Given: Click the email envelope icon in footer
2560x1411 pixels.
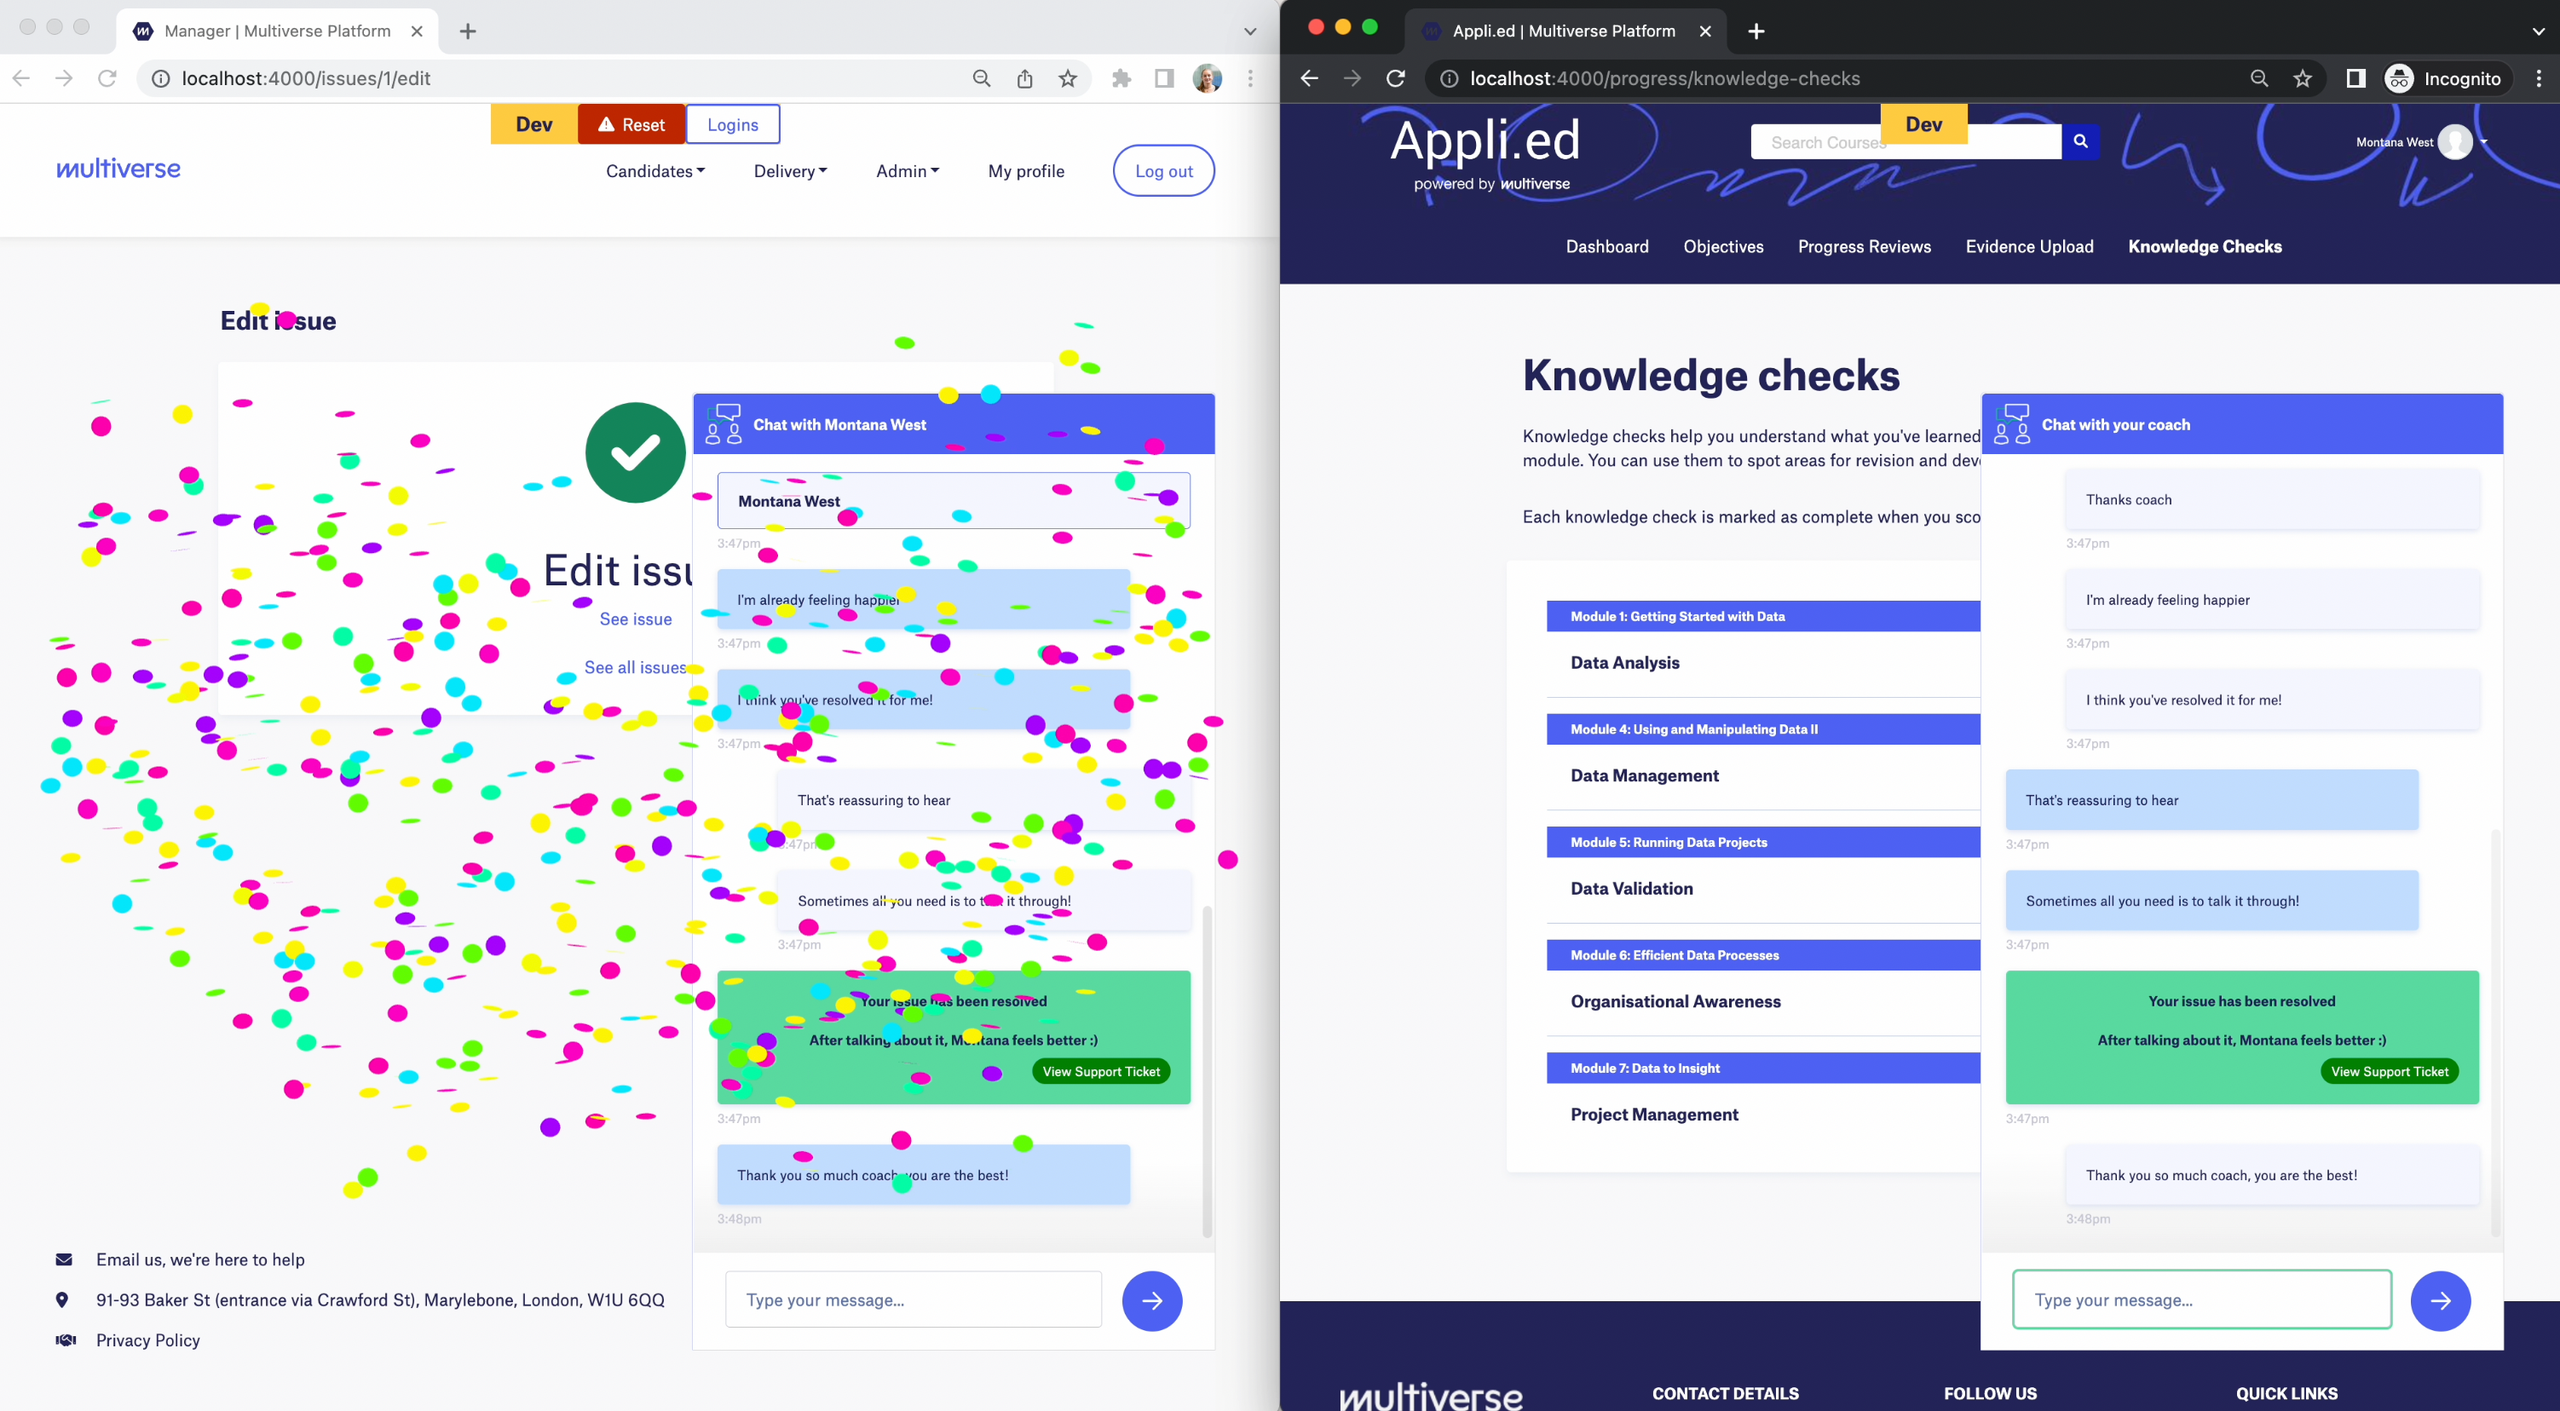Looking at the screenshot, I should pyautogui.click(x=64, y=1259).
